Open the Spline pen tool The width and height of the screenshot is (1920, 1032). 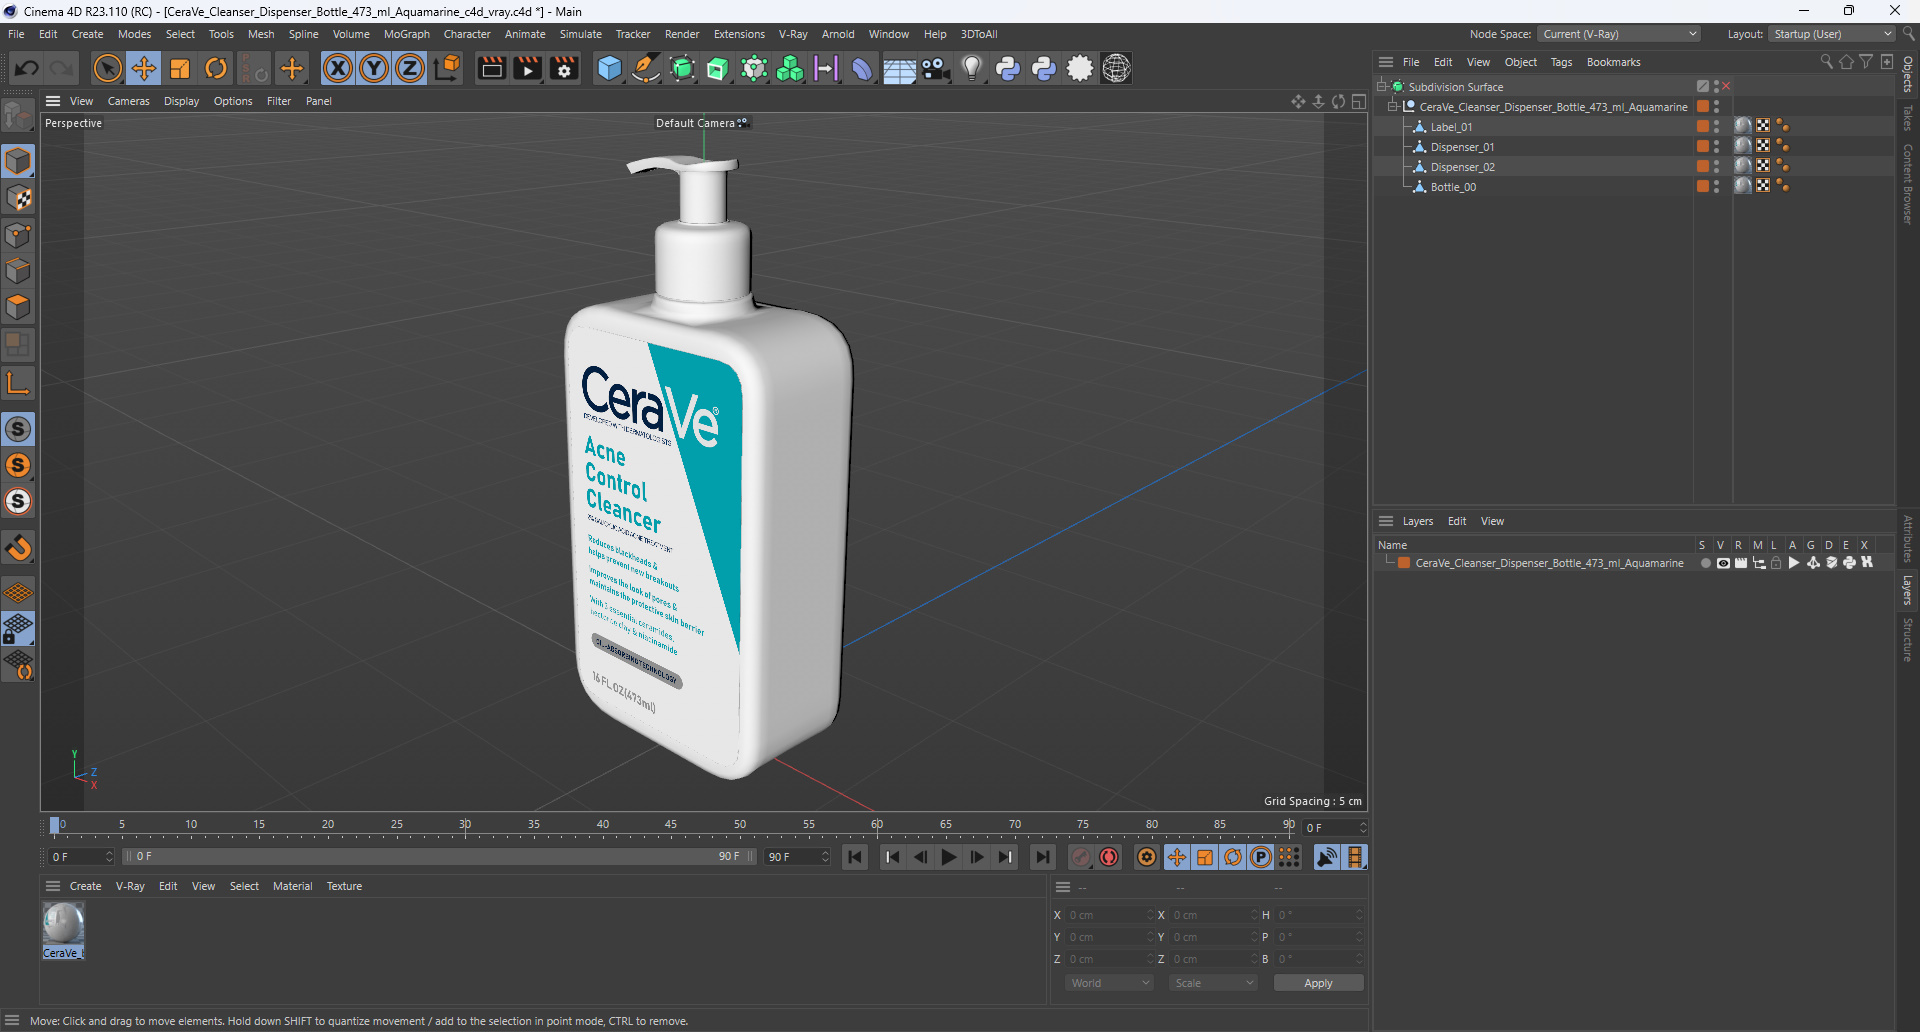(646, 68)
